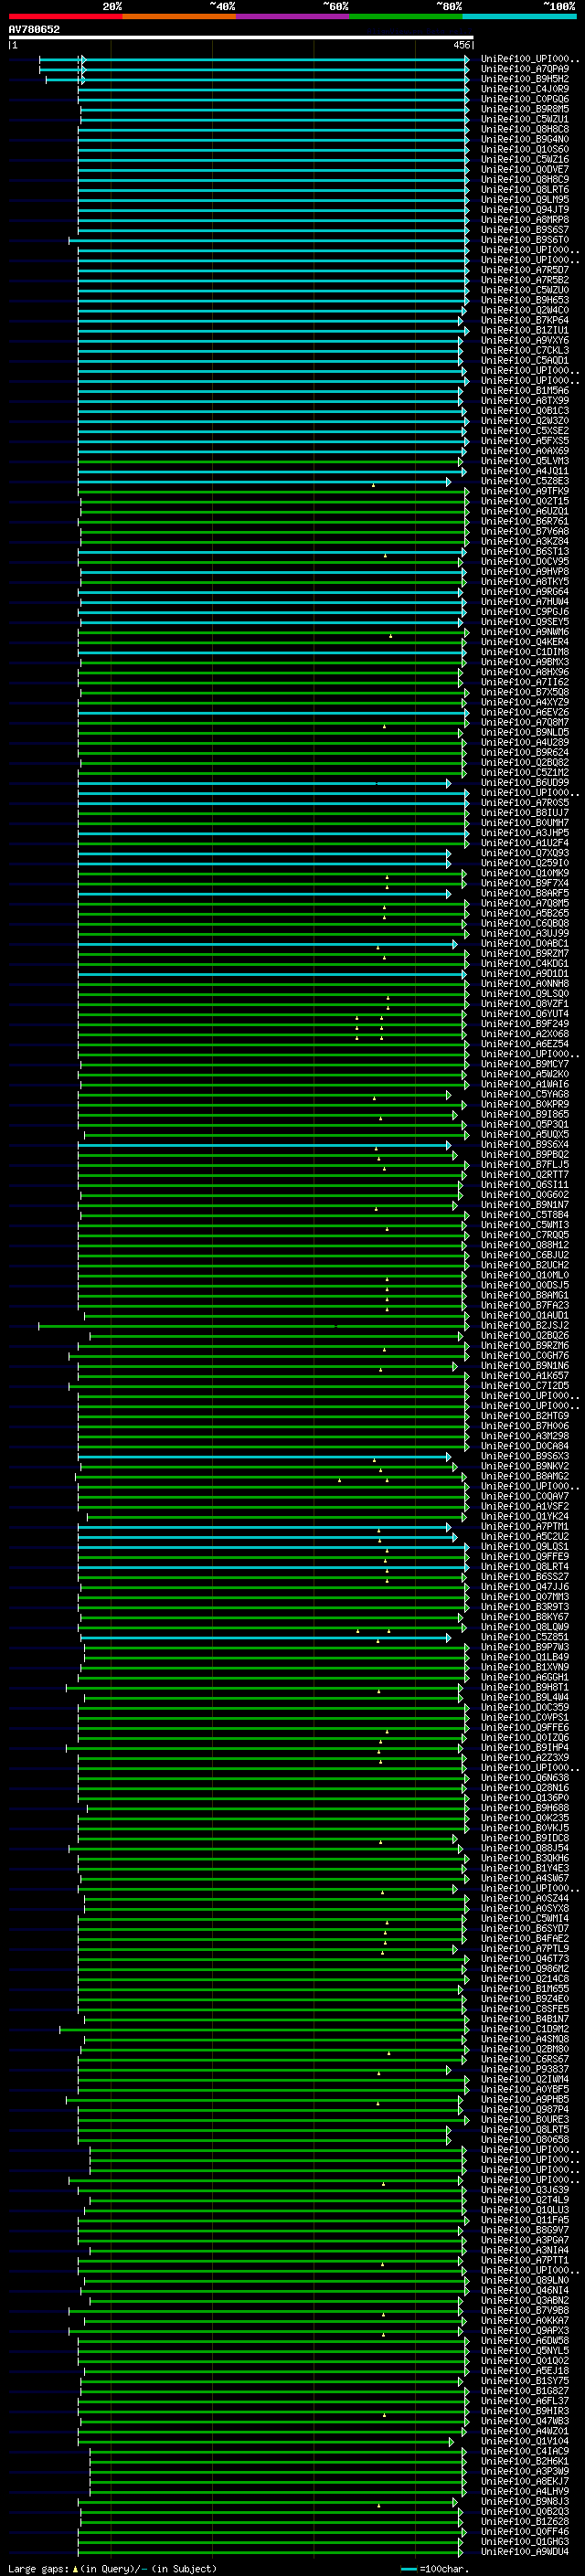The image size is (585, 2576).
Task: Open hit UniRef100_B1G827
Action: tap(525, 2391)
